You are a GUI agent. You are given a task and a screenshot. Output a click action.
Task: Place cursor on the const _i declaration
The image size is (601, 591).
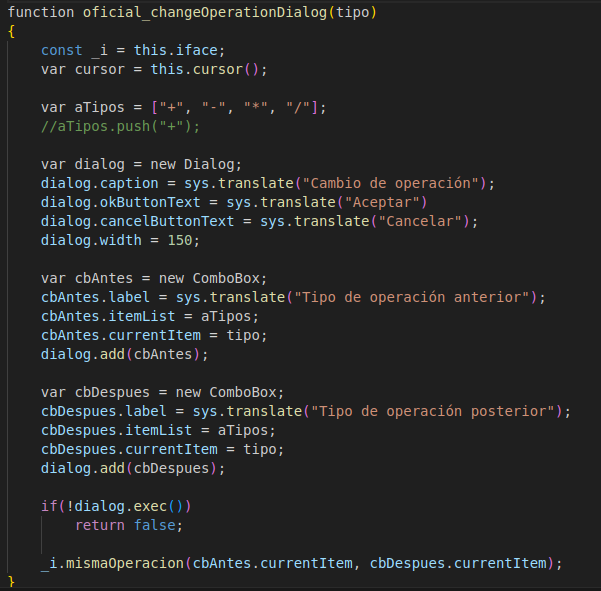tap(133, 51)
